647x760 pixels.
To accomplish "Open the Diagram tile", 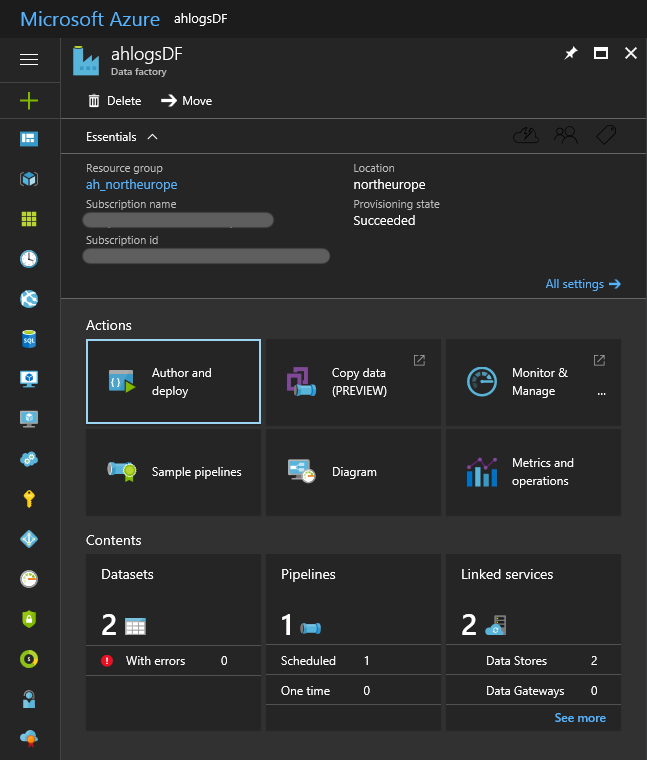I will coord(353,472).
